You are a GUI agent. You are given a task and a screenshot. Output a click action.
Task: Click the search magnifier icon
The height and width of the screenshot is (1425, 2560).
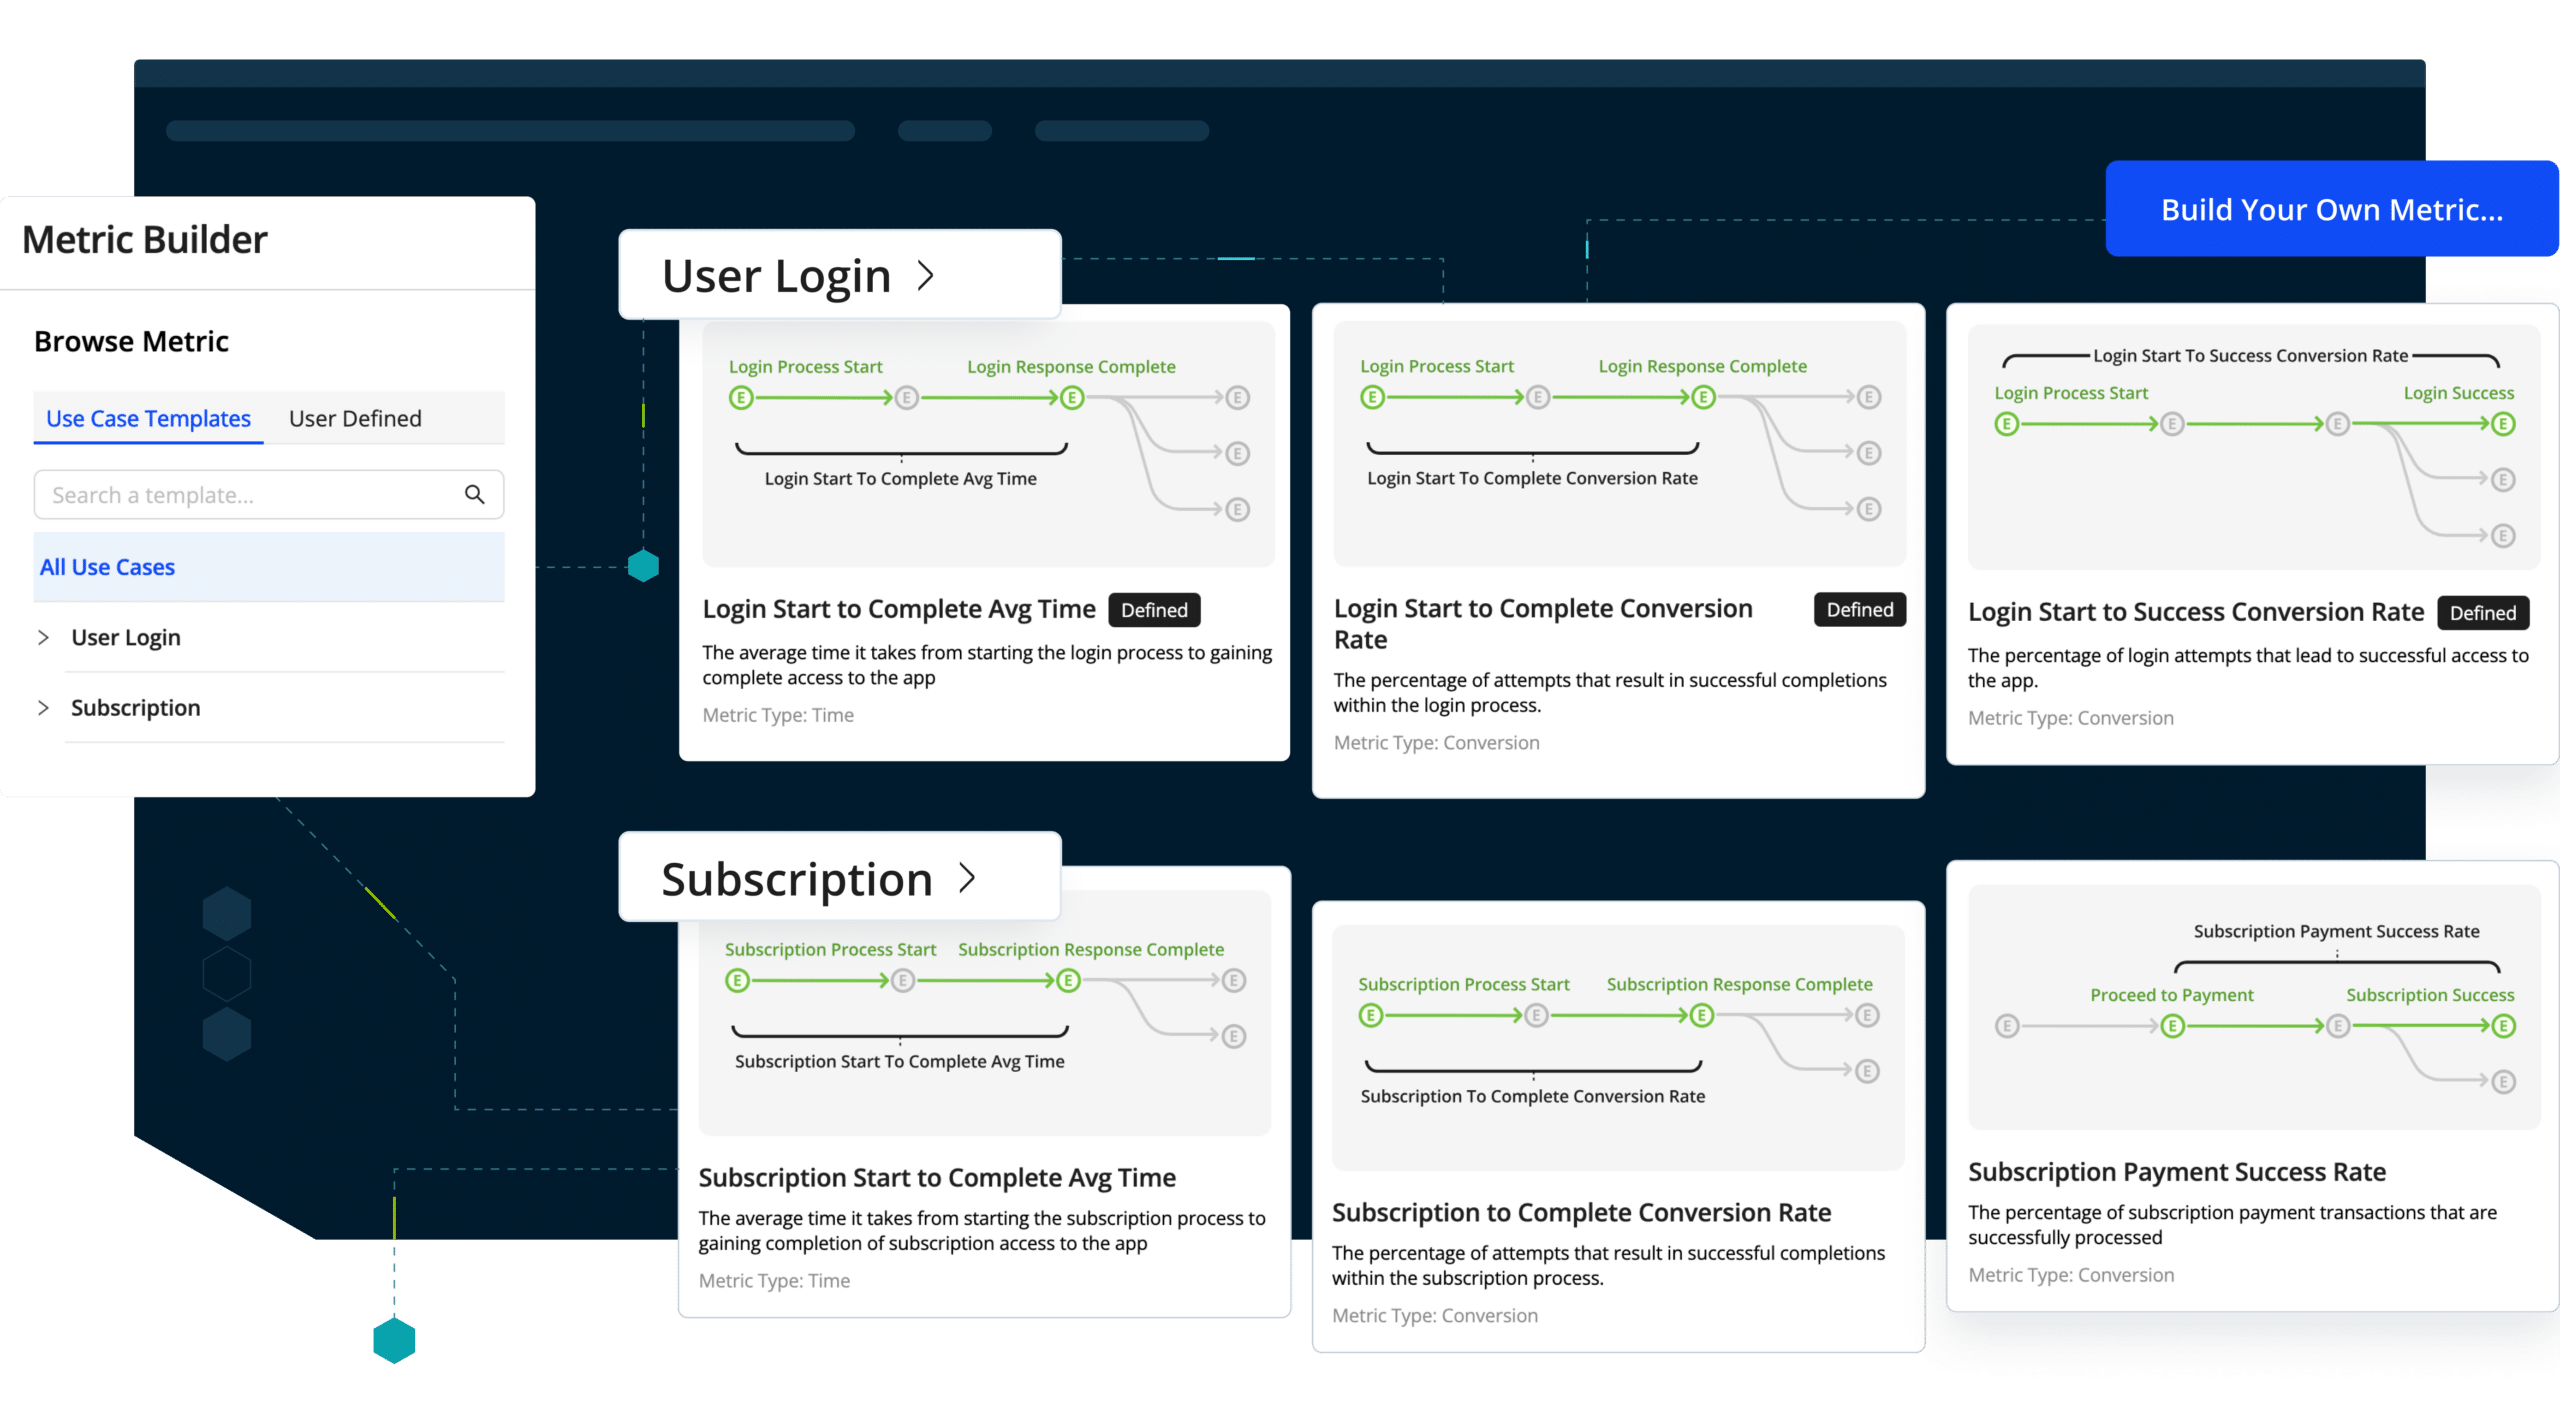click(475, 495)
